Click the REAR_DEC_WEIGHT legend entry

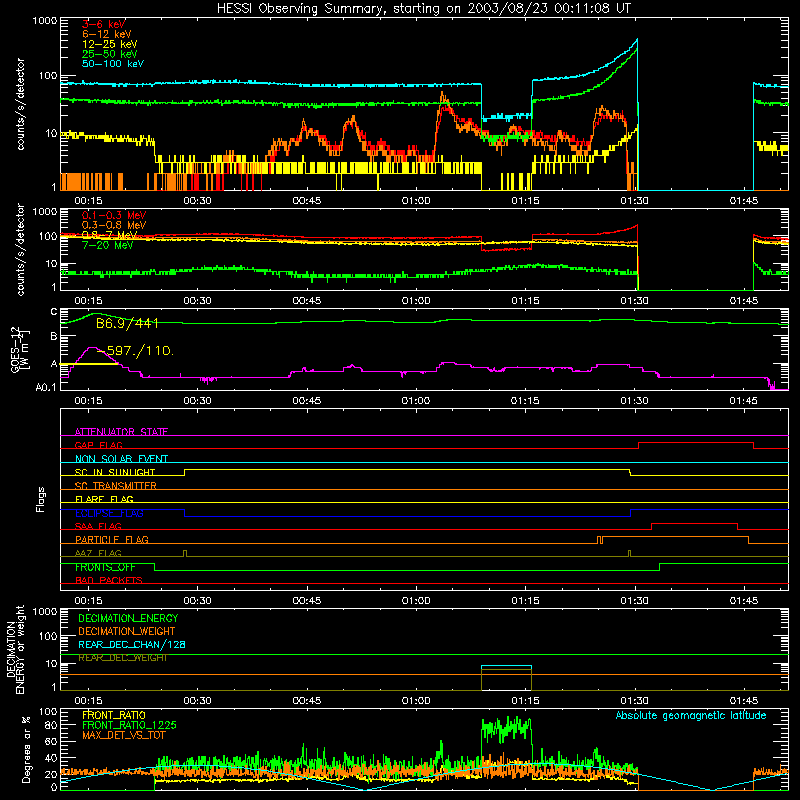click(x=122, y=658)
